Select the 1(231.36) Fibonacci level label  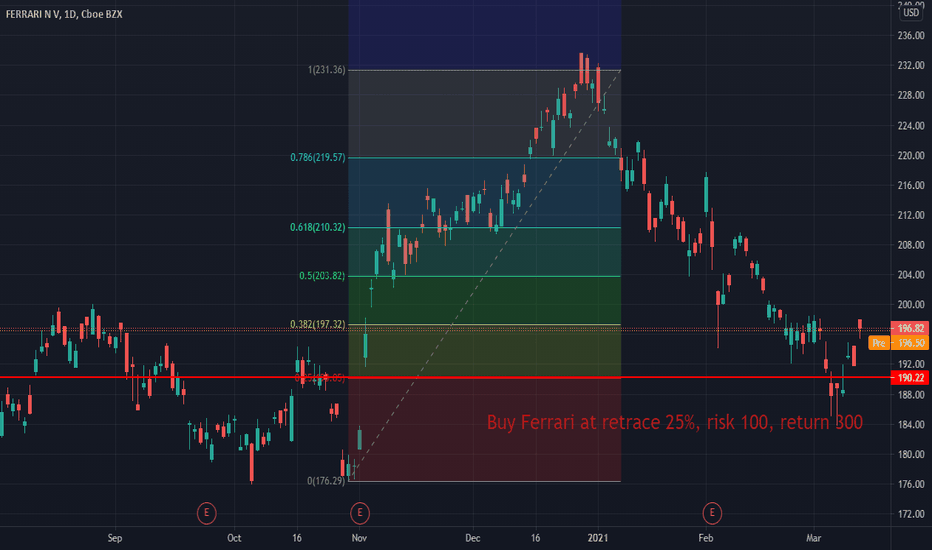pyautogui.click(x=326, y=70)
